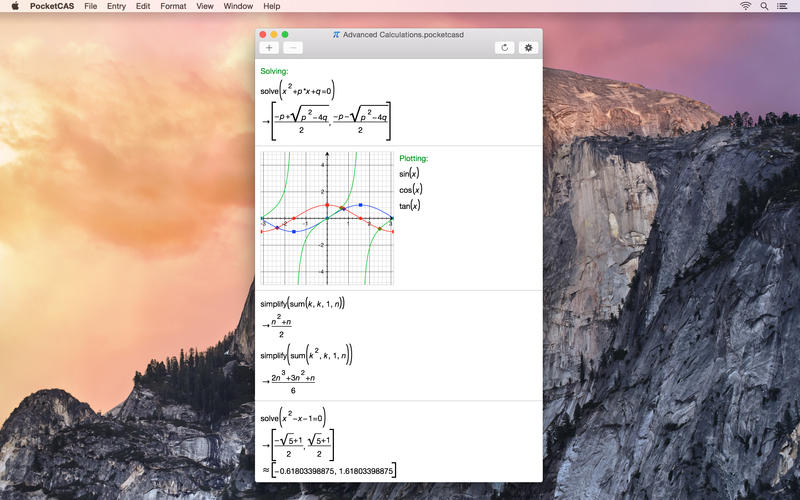Open the PocketCAS application menu

coord(51,6)
